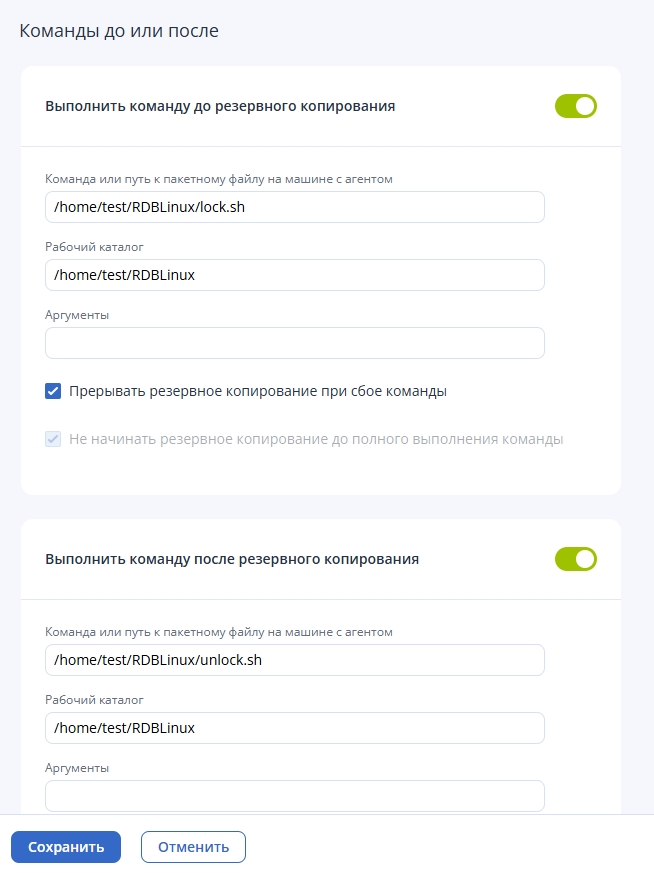The width and height of the screenshot is (654, 873).
Task: Click the "Команды до или после" page heading
Action: 119,31
